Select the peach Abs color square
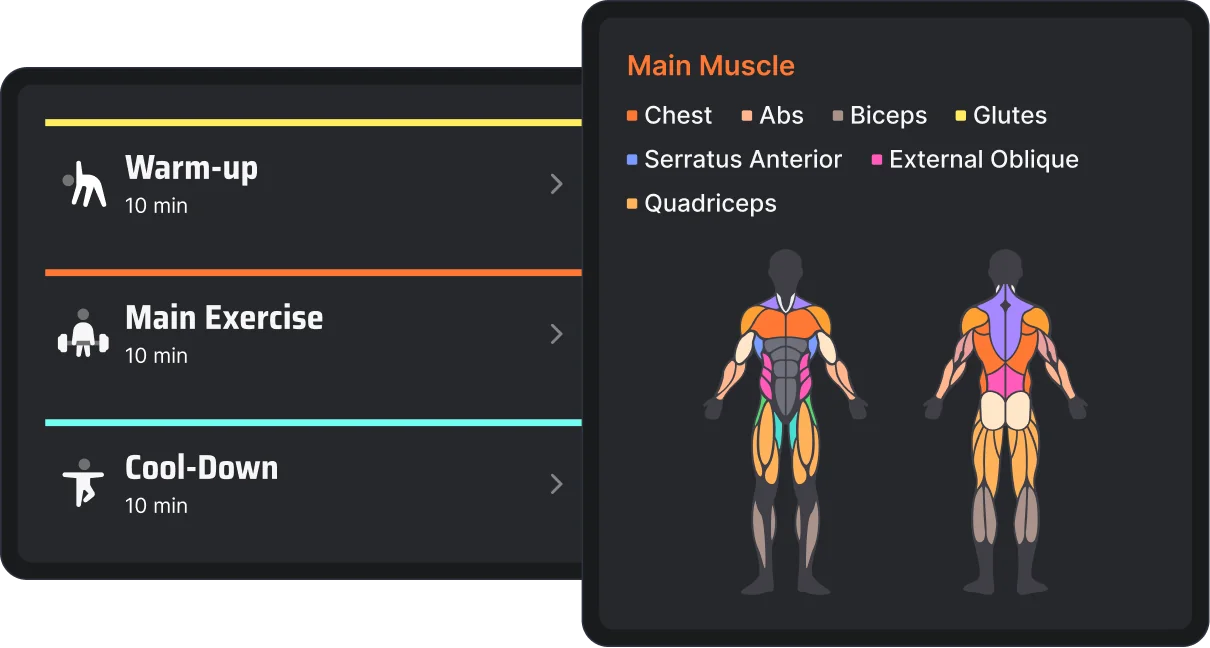Image resolution: width=1210 pixels, height=648 pixels. coord(745,115)
